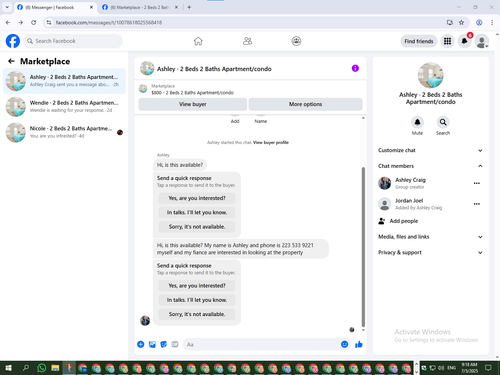Bookmark this page star icon
This screenshot has width=500, height=375.
pyautogui.click(x=461, y=22)
